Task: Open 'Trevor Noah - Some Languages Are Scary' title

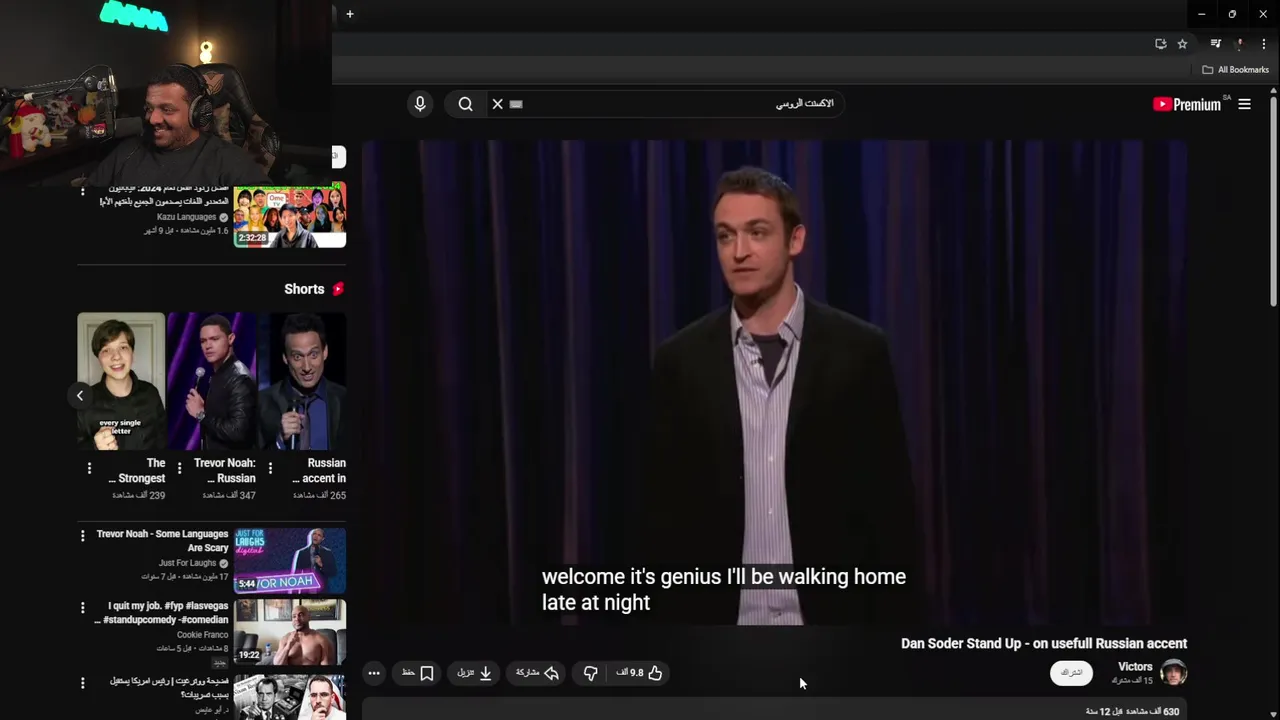Action: tap(162, 541)
